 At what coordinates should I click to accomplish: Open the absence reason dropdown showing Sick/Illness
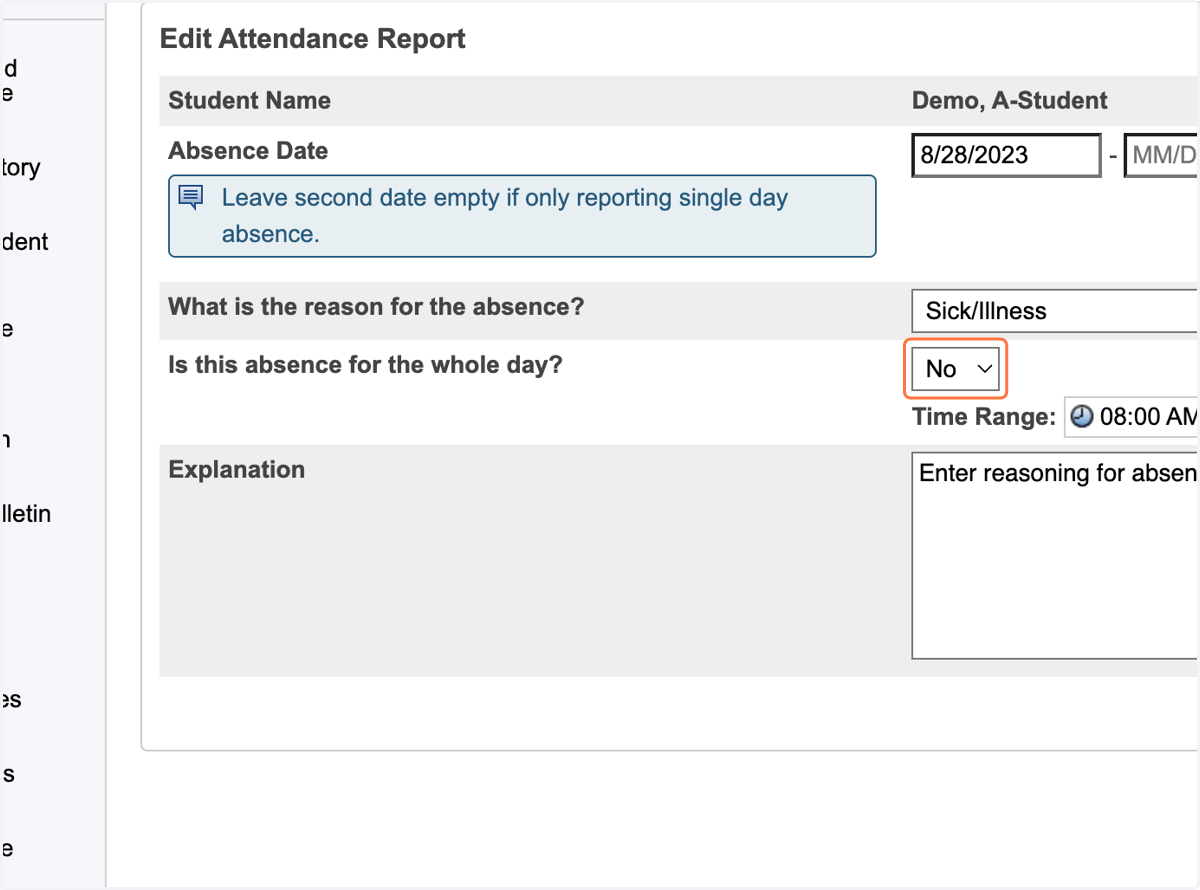point(1055,311)
